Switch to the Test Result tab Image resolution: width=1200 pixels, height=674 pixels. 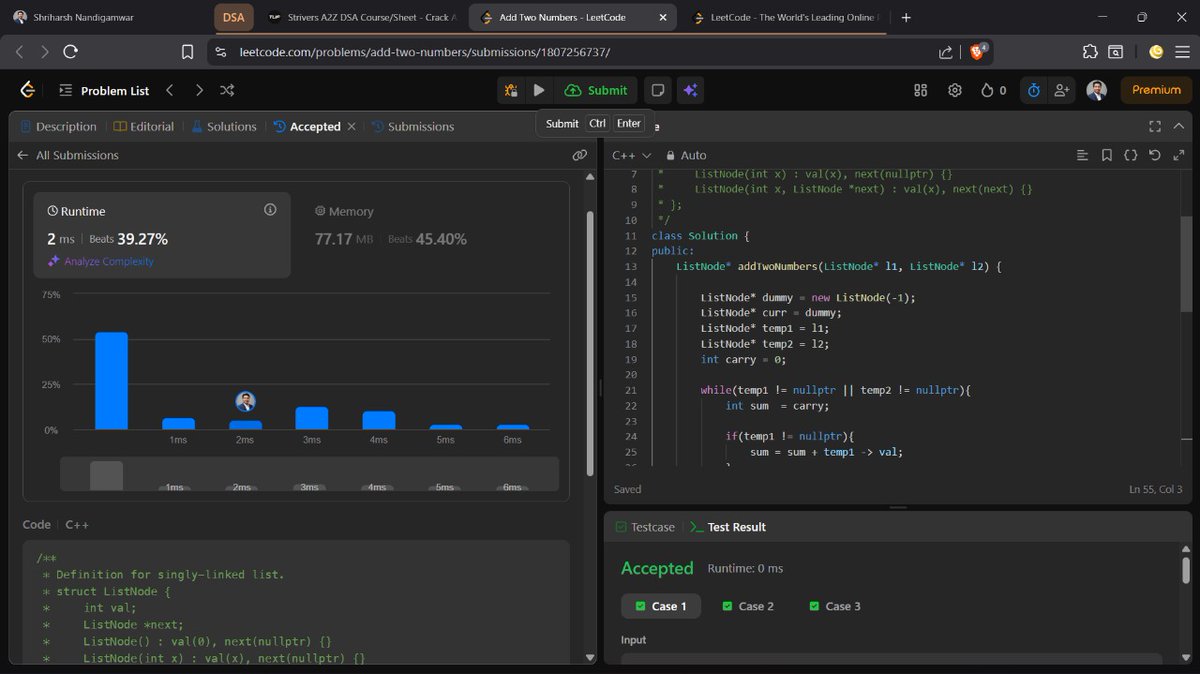[727, 527]
